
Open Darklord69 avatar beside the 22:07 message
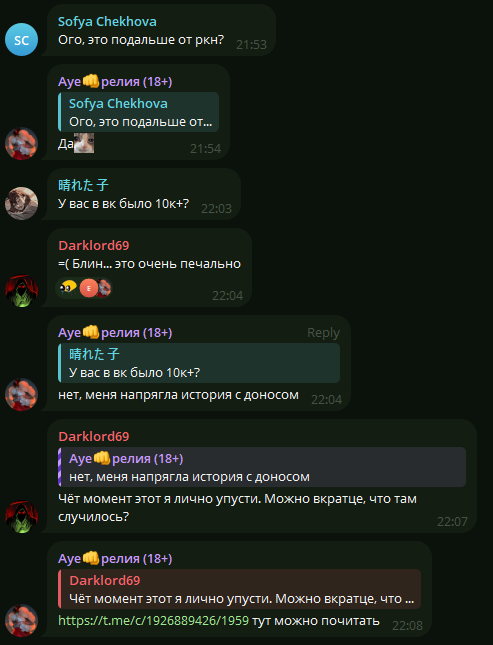click(x=21, y=517)
